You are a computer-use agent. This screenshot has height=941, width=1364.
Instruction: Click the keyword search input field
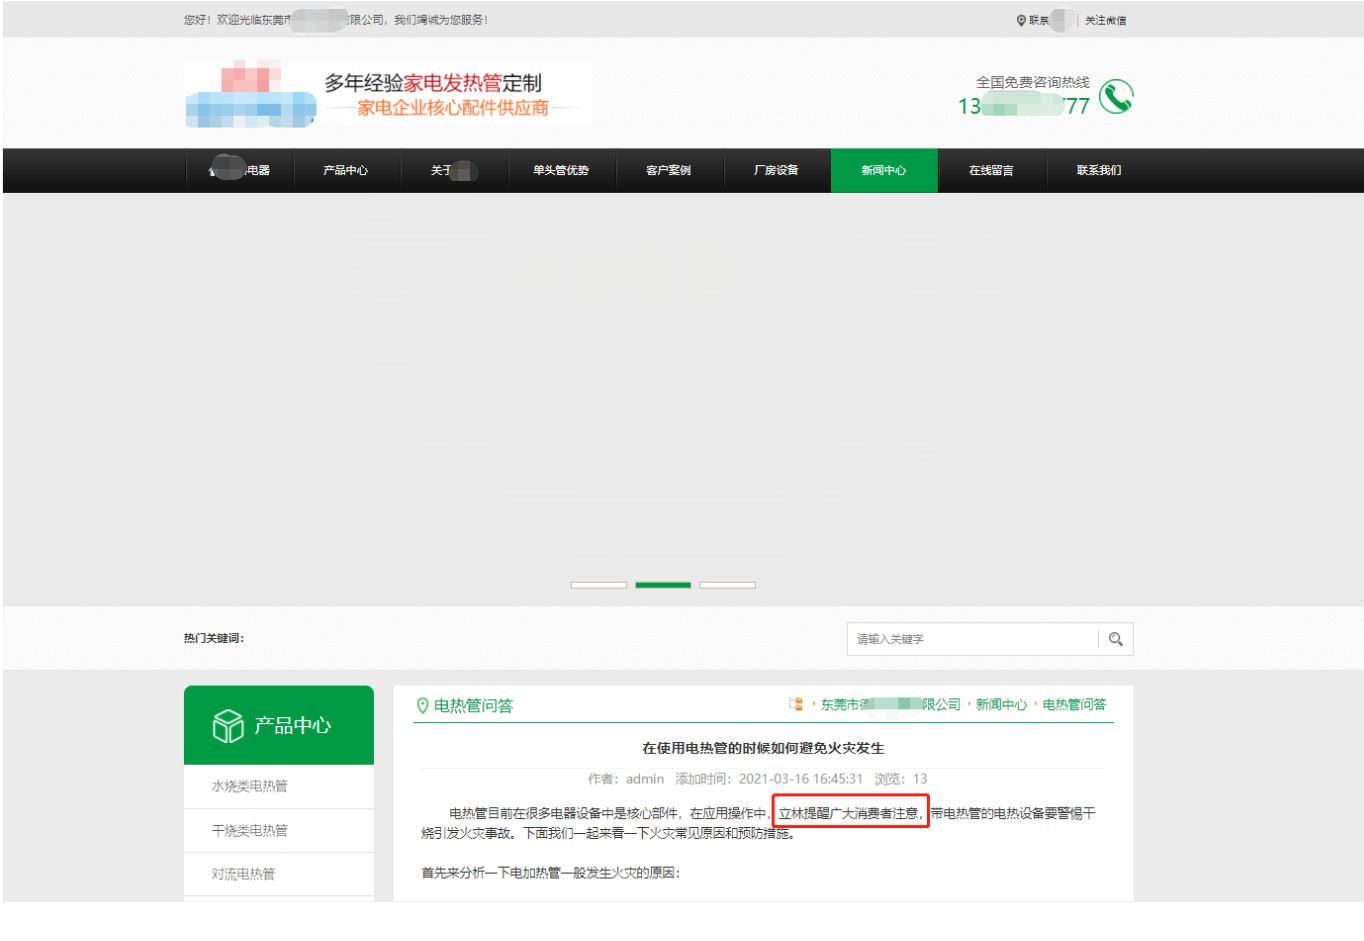pyautogui.click(x=972, y=639)
